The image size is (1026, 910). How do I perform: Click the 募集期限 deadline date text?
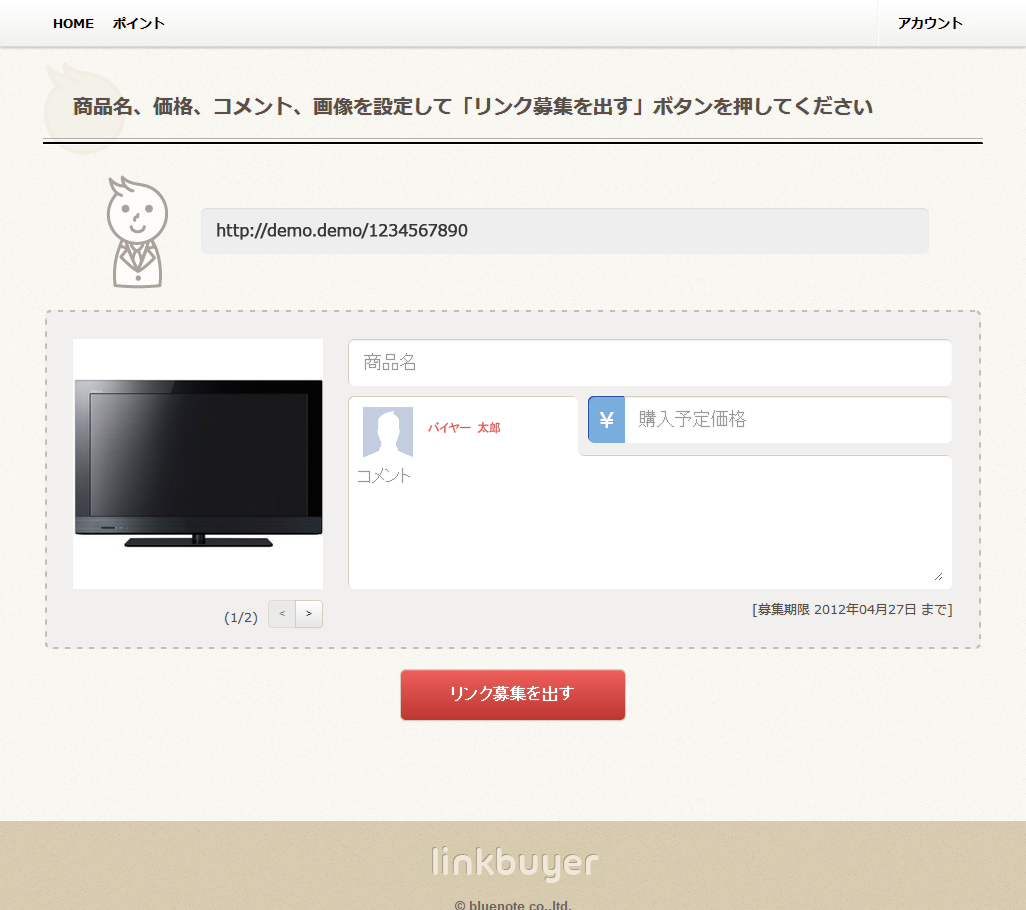click(852, 609)
